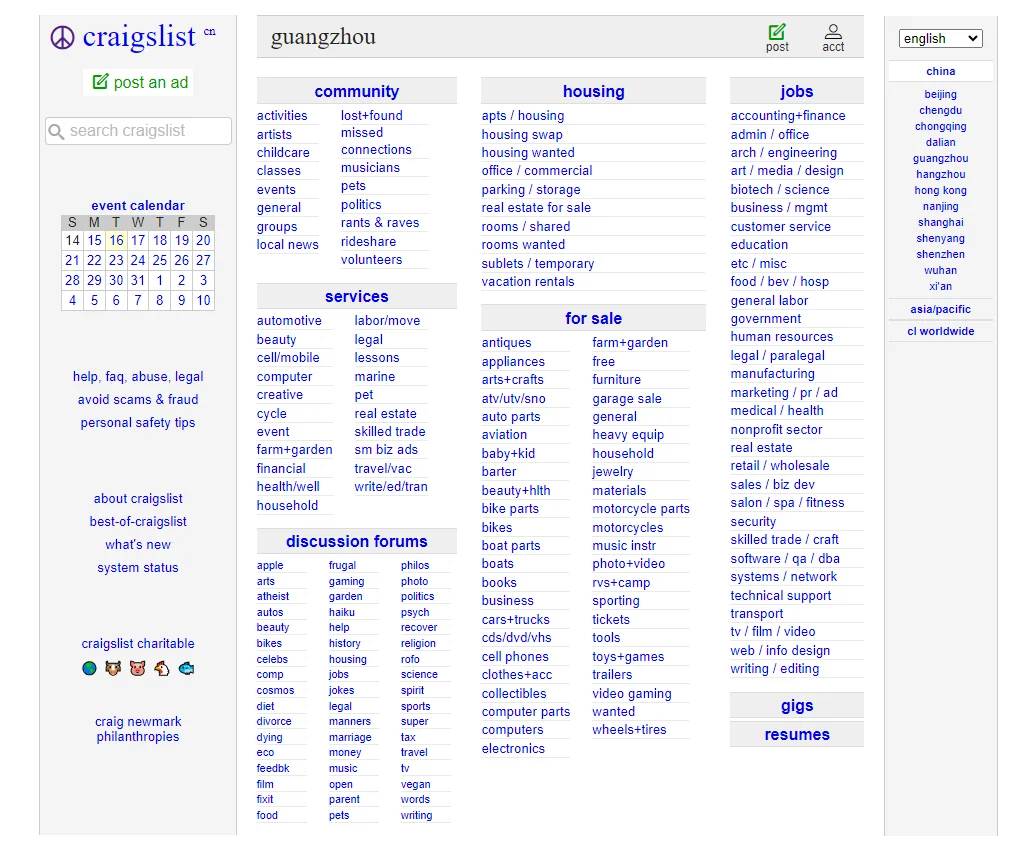Open the cl worldwide section
This screenshot has width=1033, height=844.
pos(940,331)
